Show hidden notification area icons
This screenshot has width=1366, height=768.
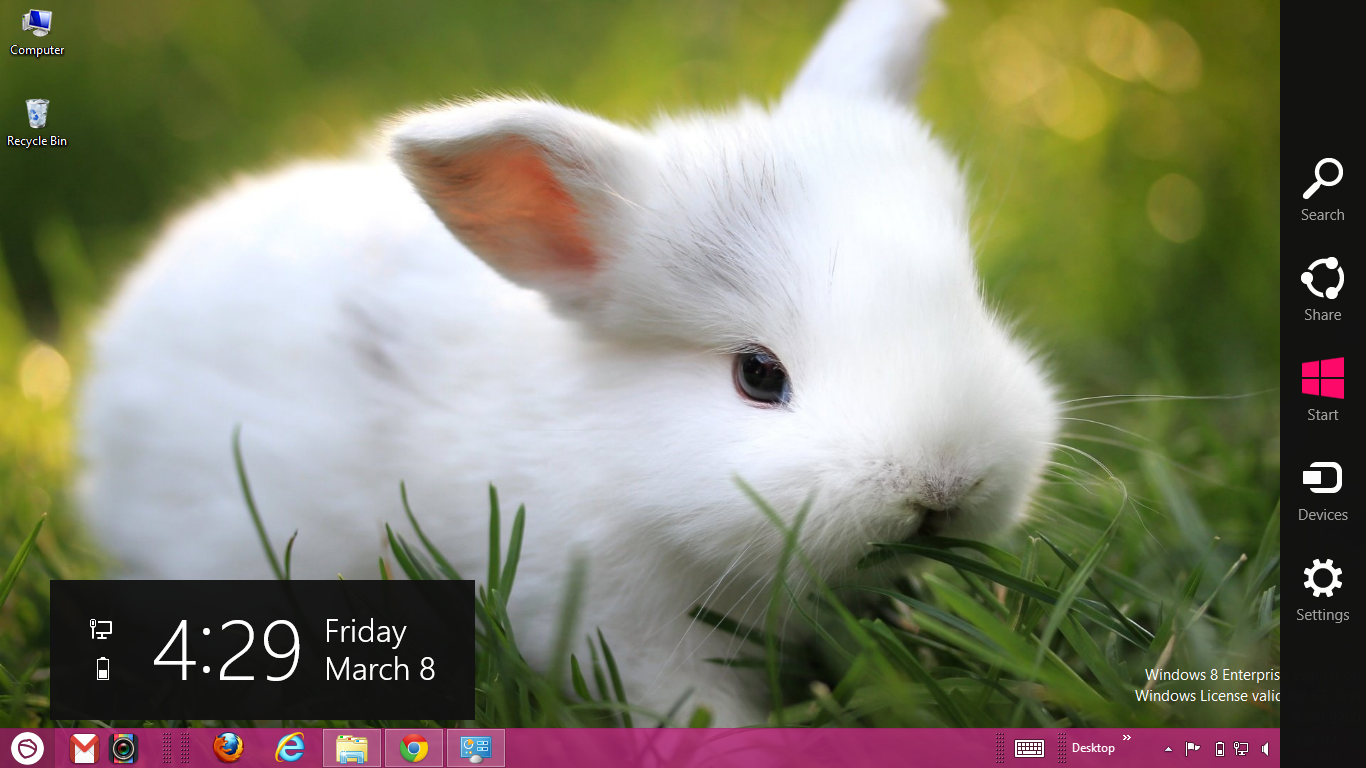[x=1168, y=748]
